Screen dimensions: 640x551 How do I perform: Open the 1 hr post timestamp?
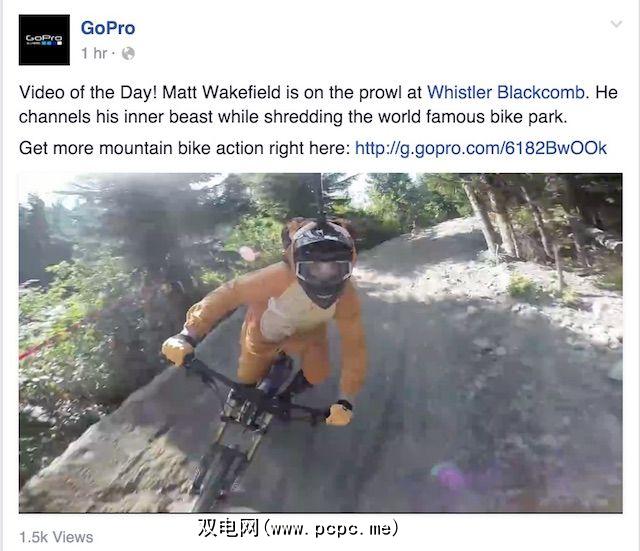[x=94, y=53]
